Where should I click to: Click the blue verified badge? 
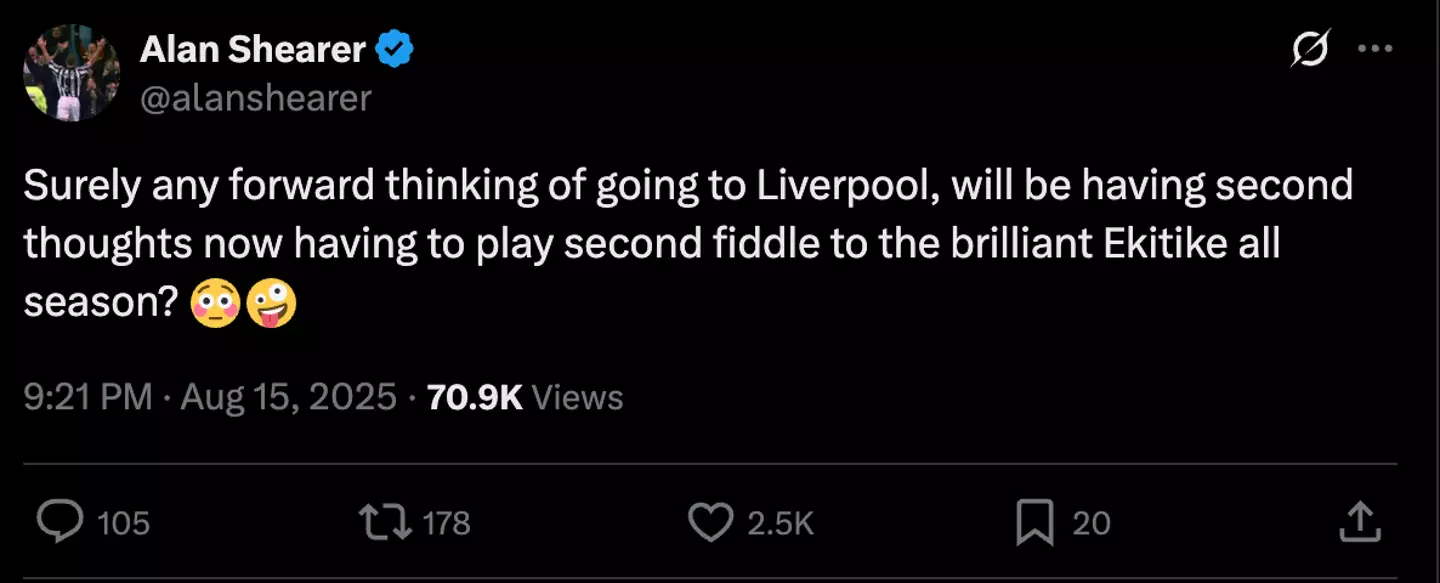392,47
